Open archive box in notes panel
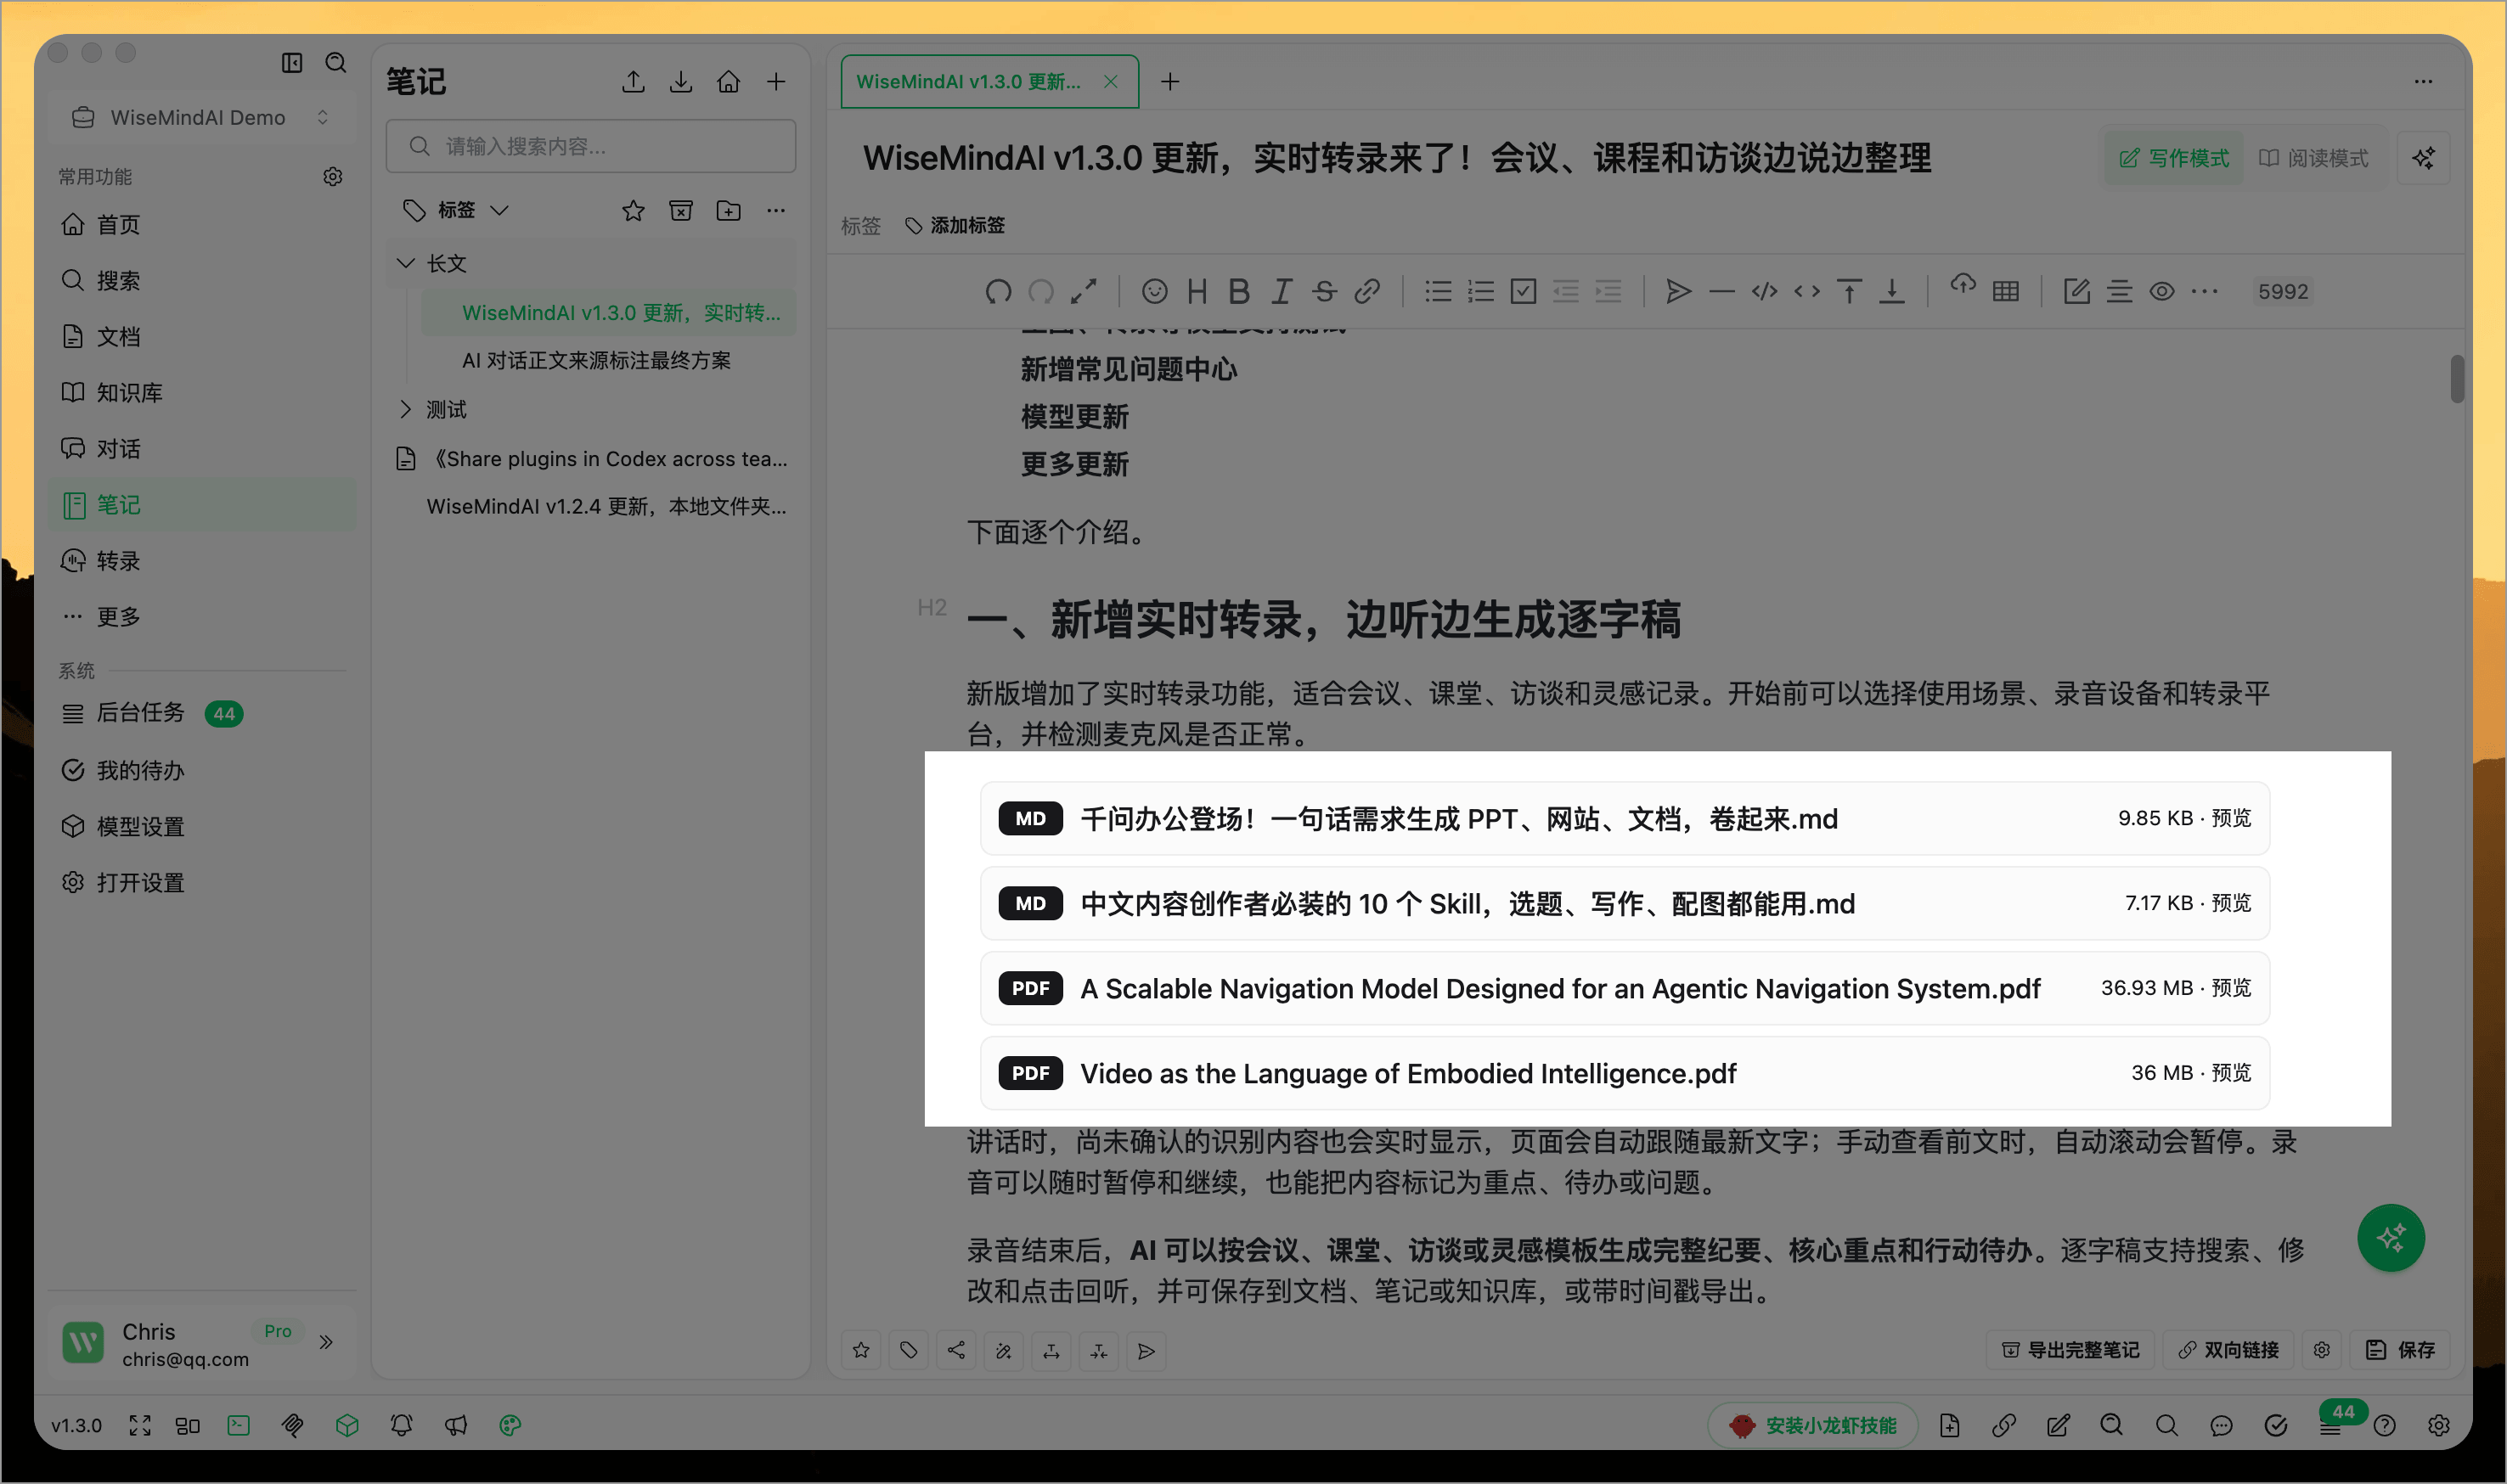The image size is (2507, 1484). point(681,210)
